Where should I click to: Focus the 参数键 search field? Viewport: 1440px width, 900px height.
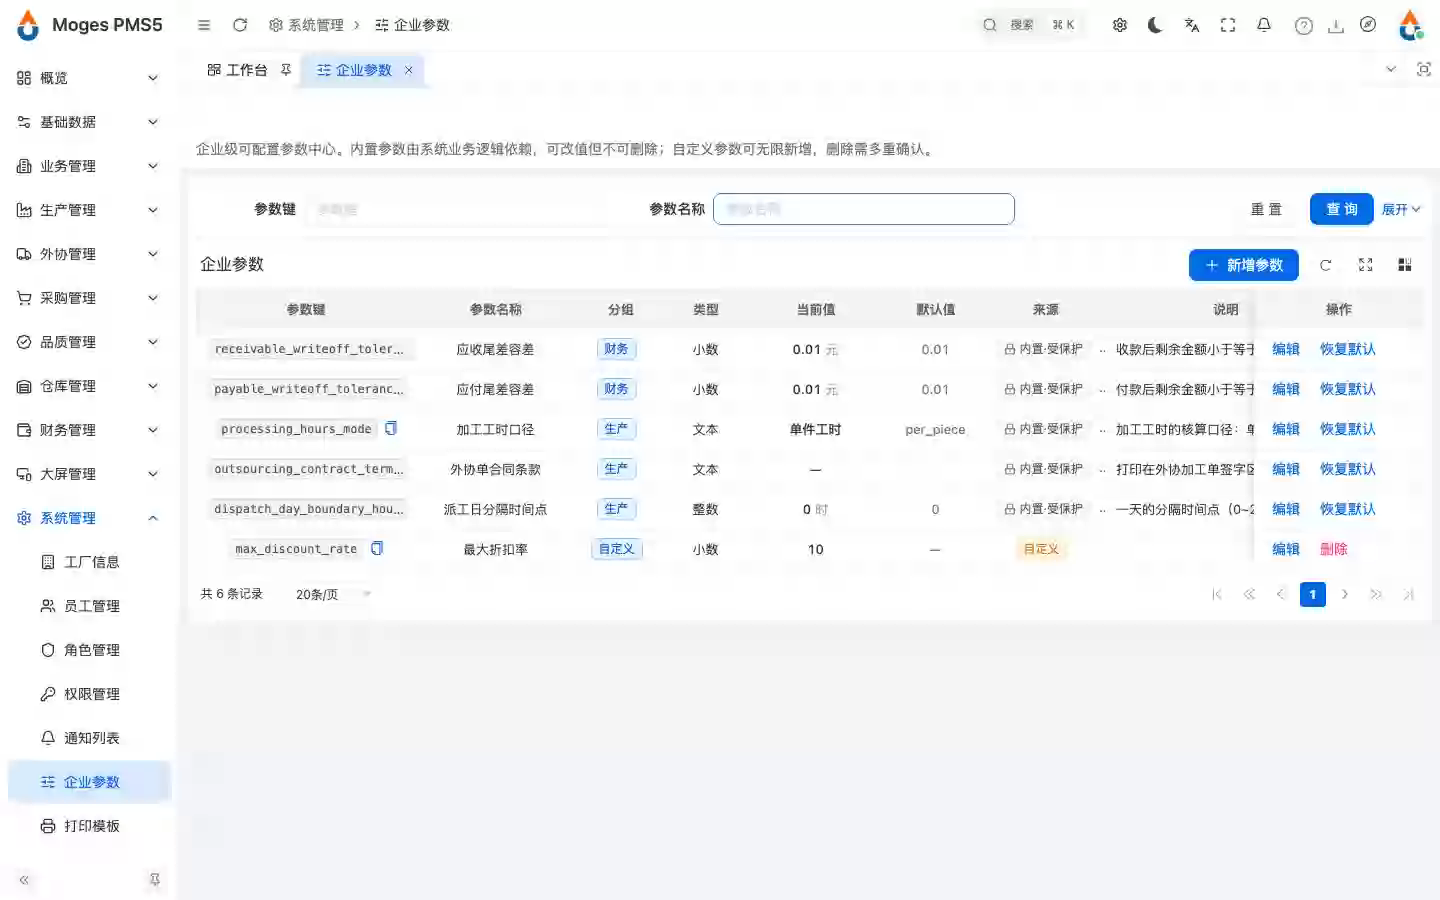coord(456,209)
